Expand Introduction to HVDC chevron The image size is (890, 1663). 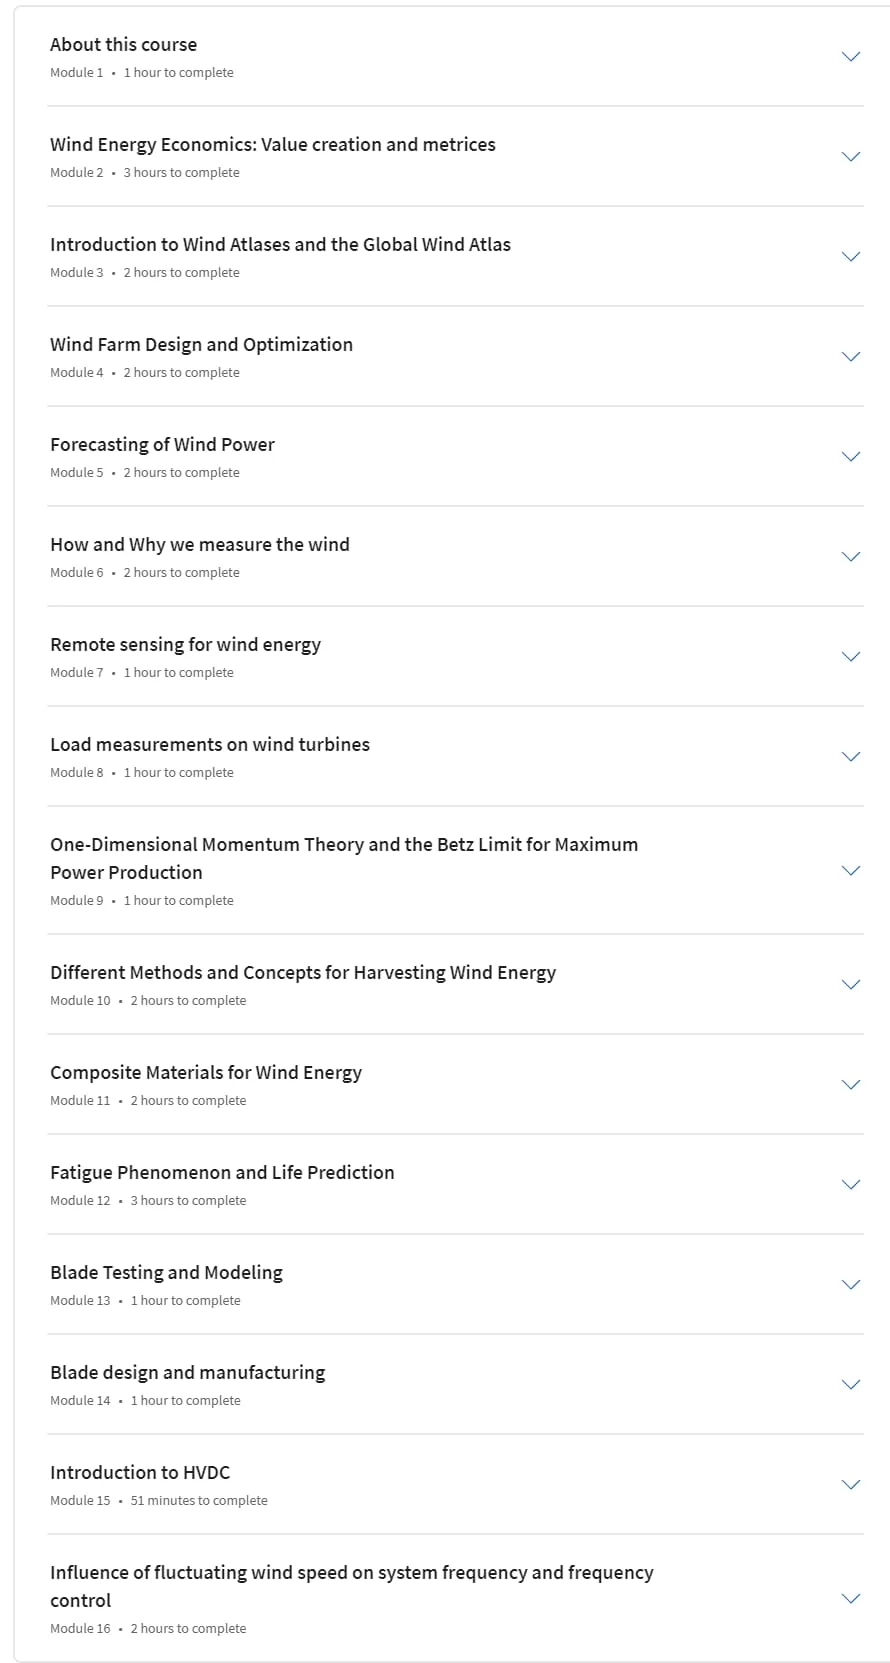point(851,1485)
